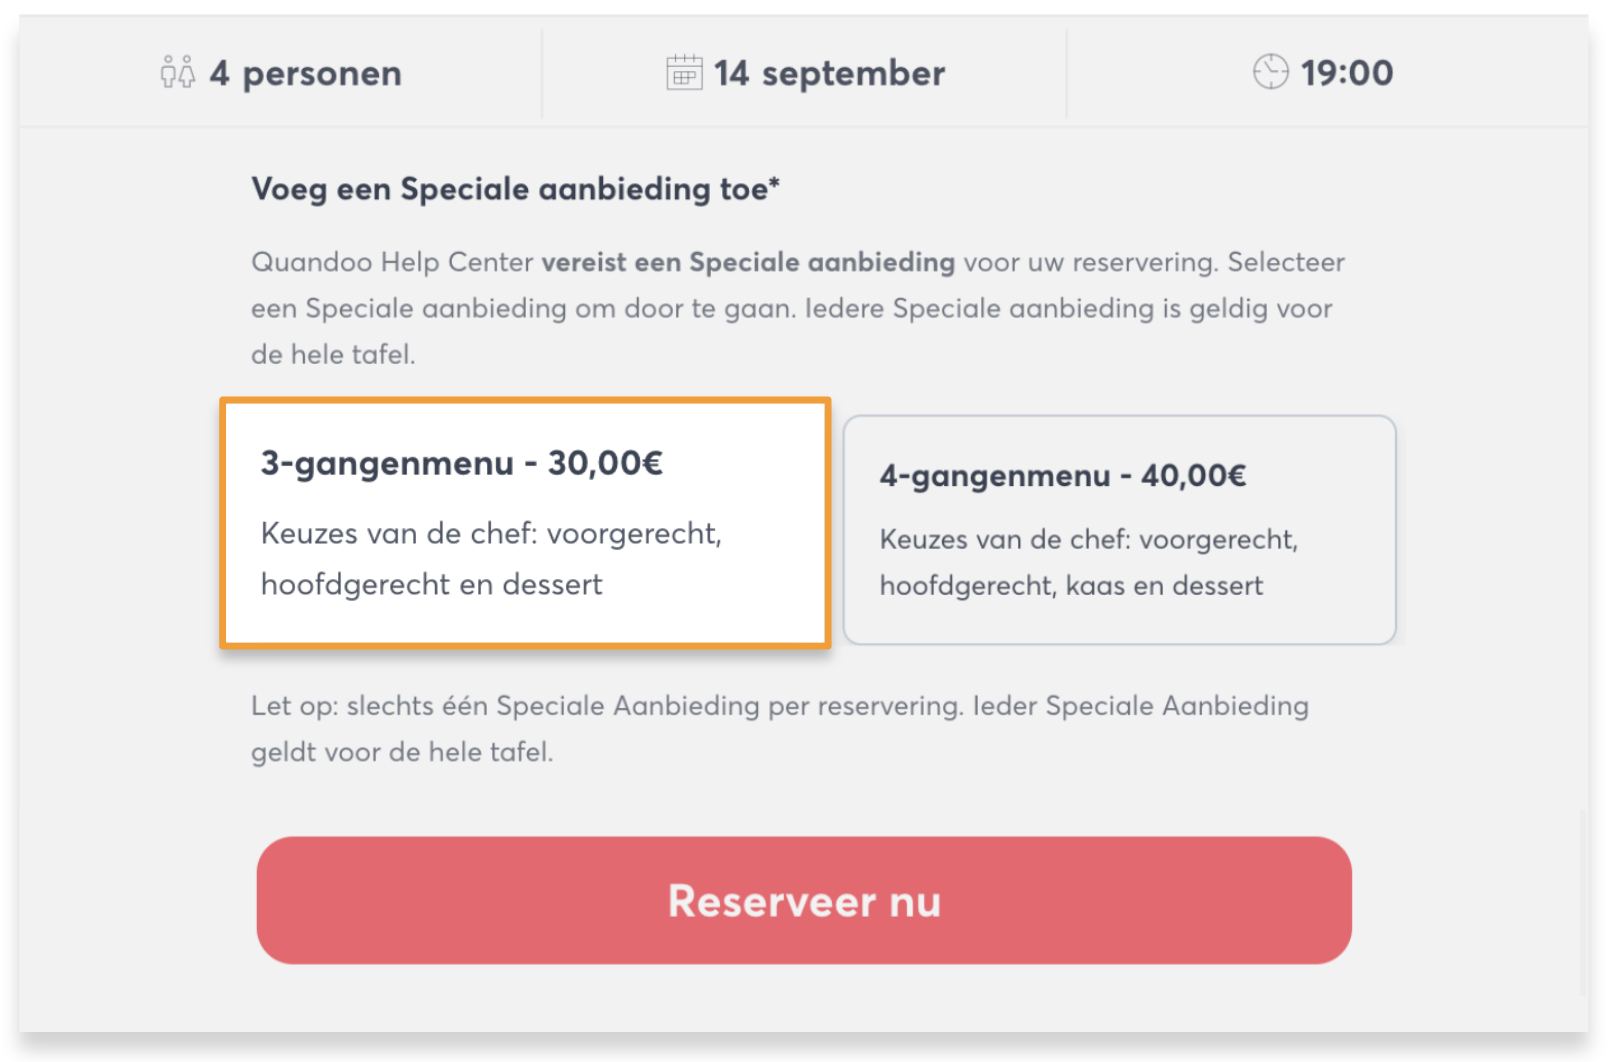Click the clock icon beside 19:00
Screen dimensions: 1612x1062
pyautogui.click(x=1270, y=72)
